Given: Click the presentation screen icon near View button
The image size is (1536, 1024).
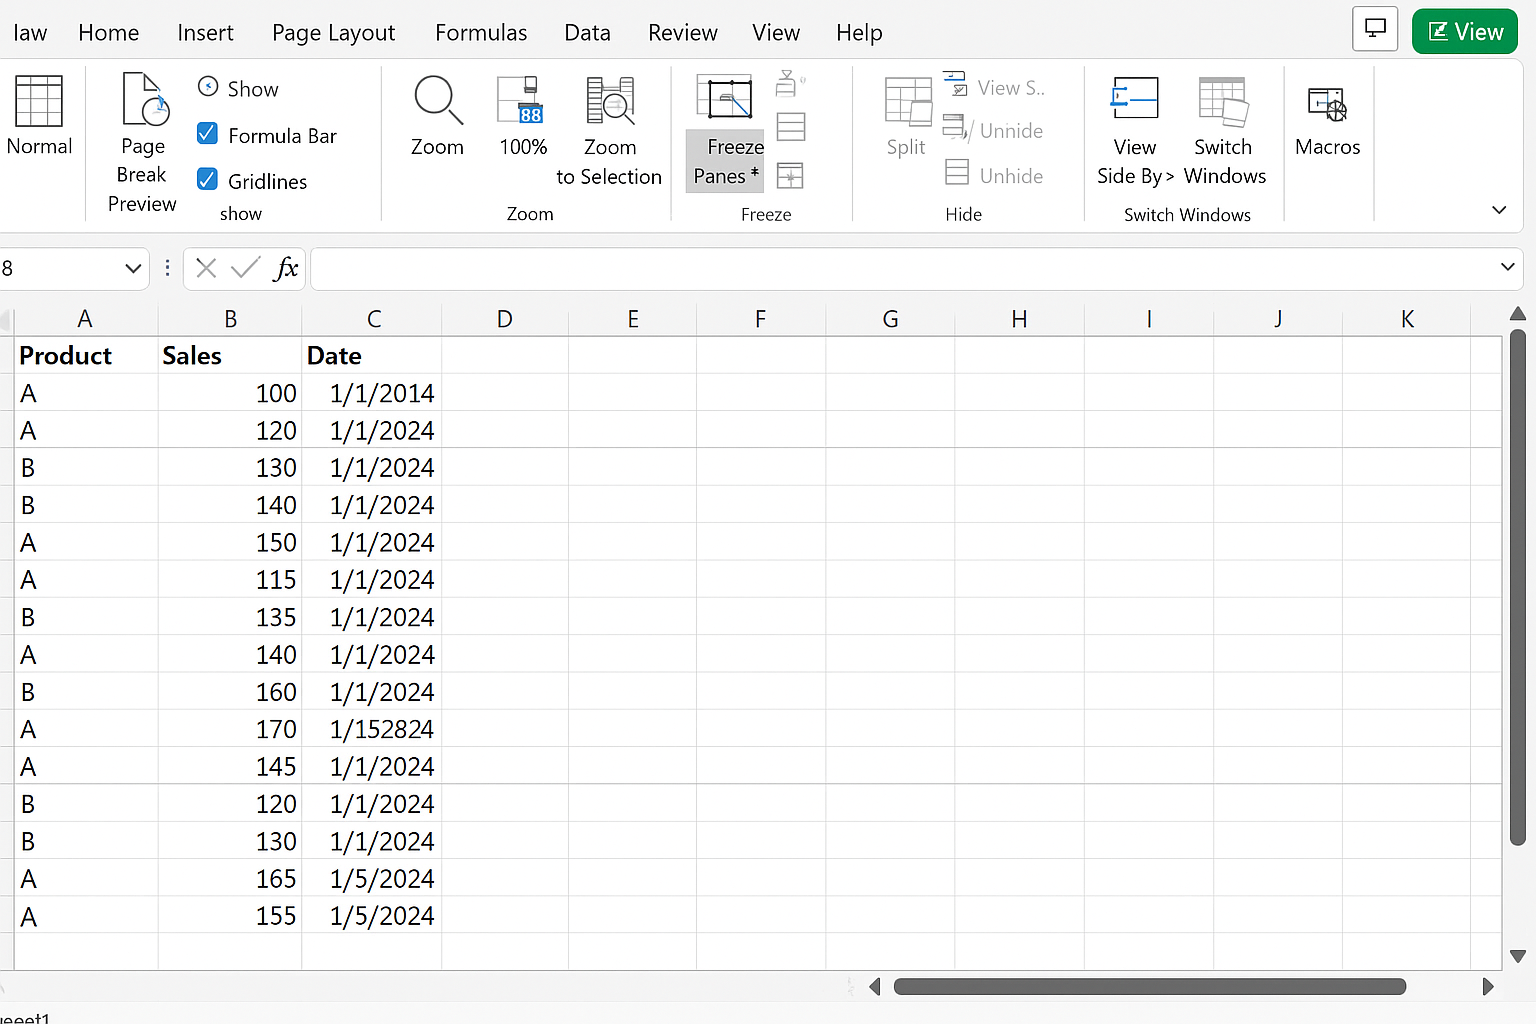Looking at the screenshot, I should (1375, 29).
